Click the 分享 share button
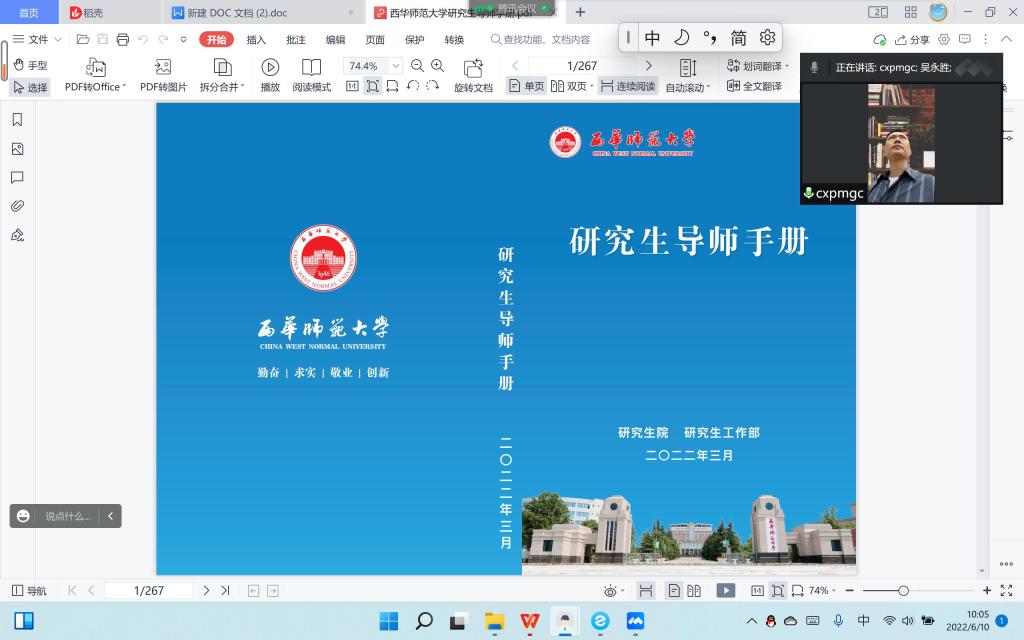Viewport: 1024px width, 640px height. tap(912, 40)
